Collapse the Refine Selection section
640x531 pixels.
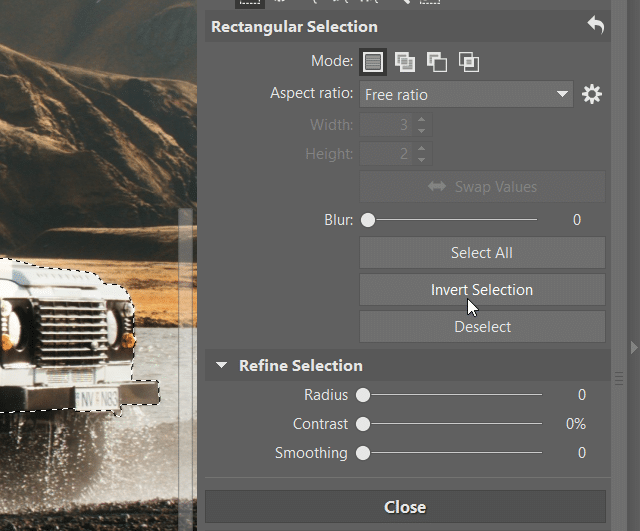tap(221, 366)
